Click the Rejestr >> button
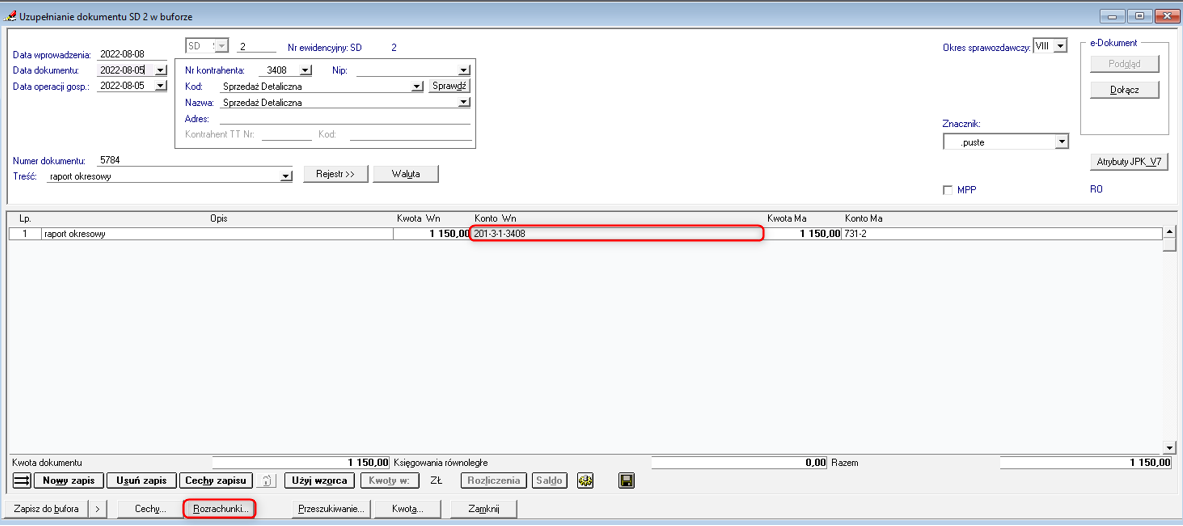 pyautogui.click(x=336, y=174)
